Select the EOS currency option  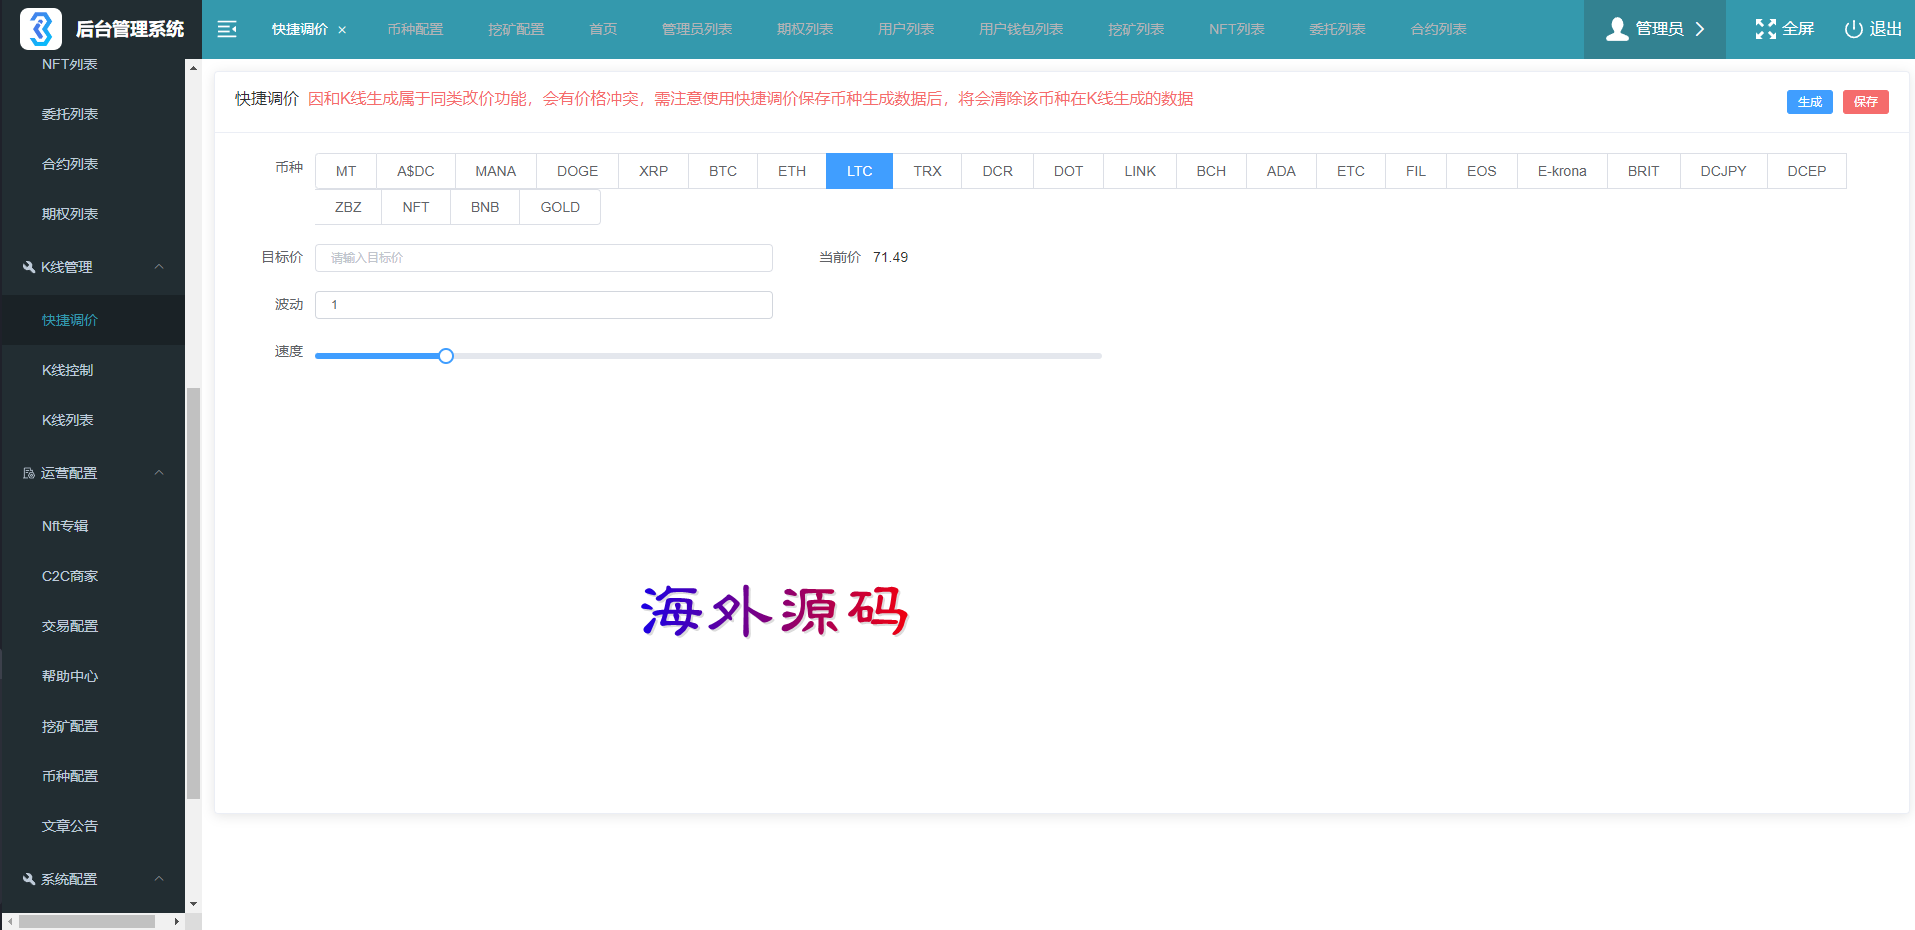[x=1482, y=171]
